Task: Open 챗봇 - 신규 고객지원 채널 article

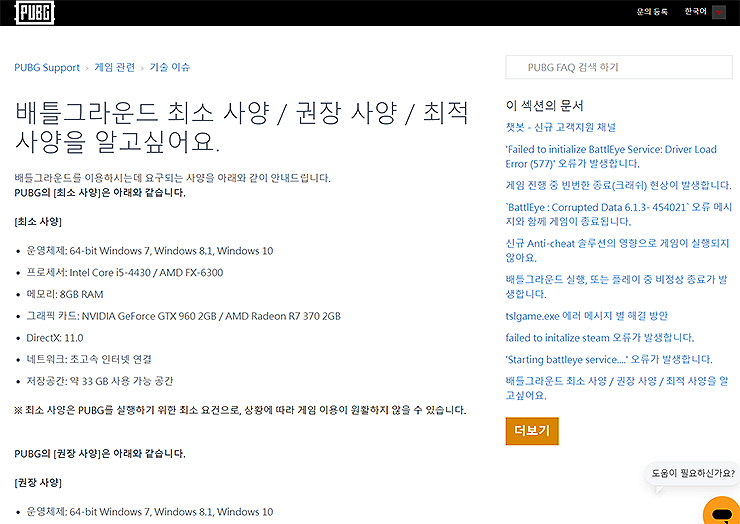Action: click(x=560, y=127)
